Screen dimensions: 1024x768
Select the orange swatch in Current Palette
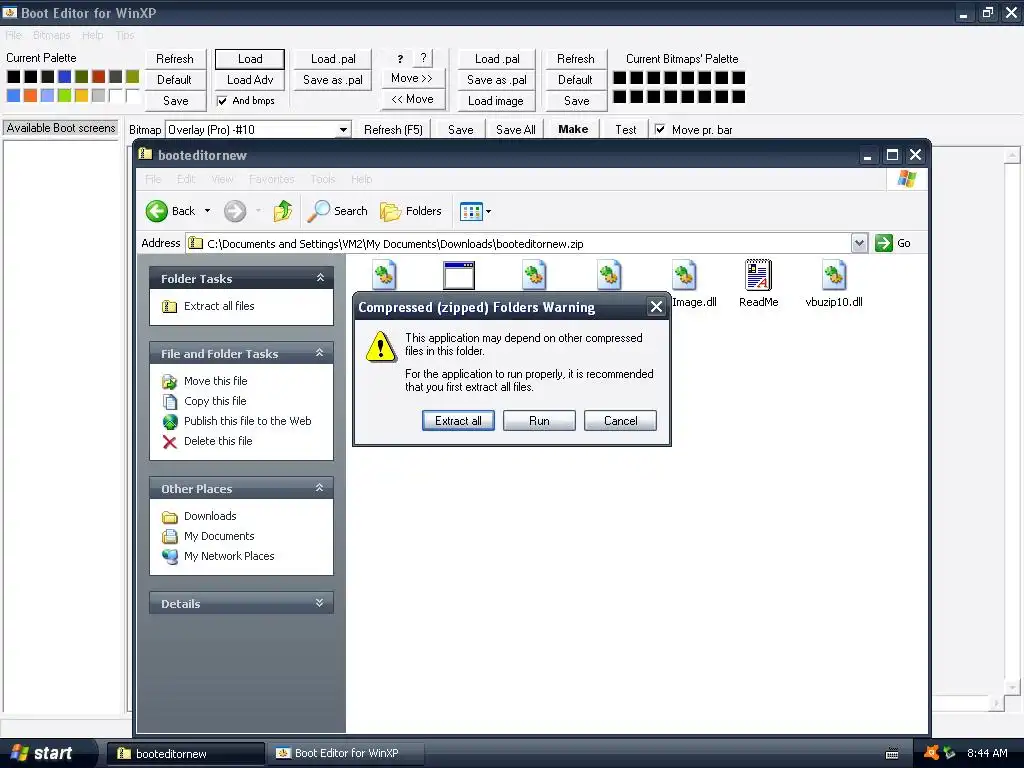30,96
